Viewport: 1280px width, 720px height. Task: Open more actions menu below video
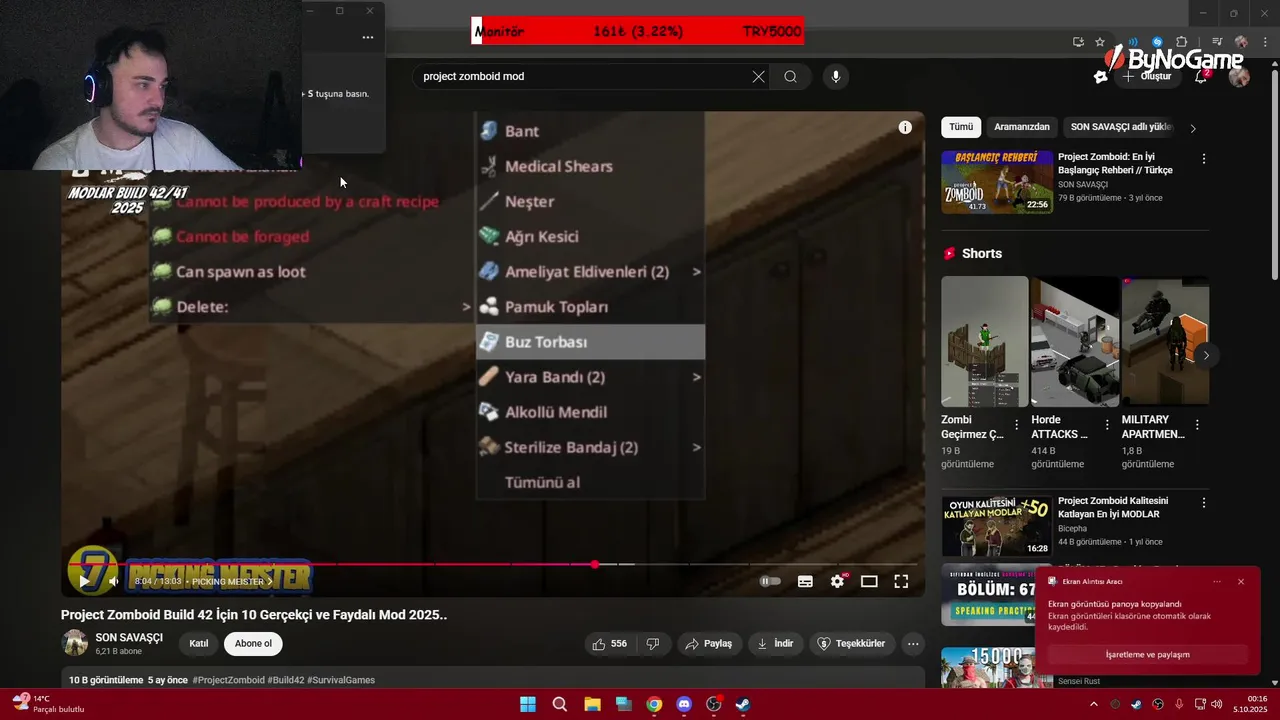[x=913, y=643]
